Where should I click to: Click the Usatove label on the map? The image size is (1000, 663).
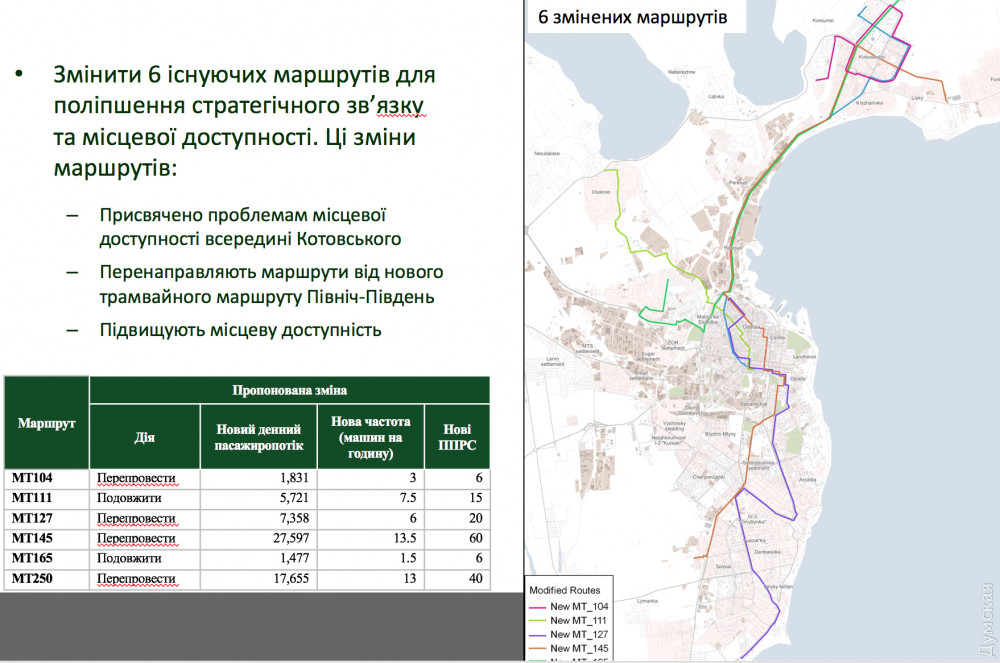tap(601, 191)
